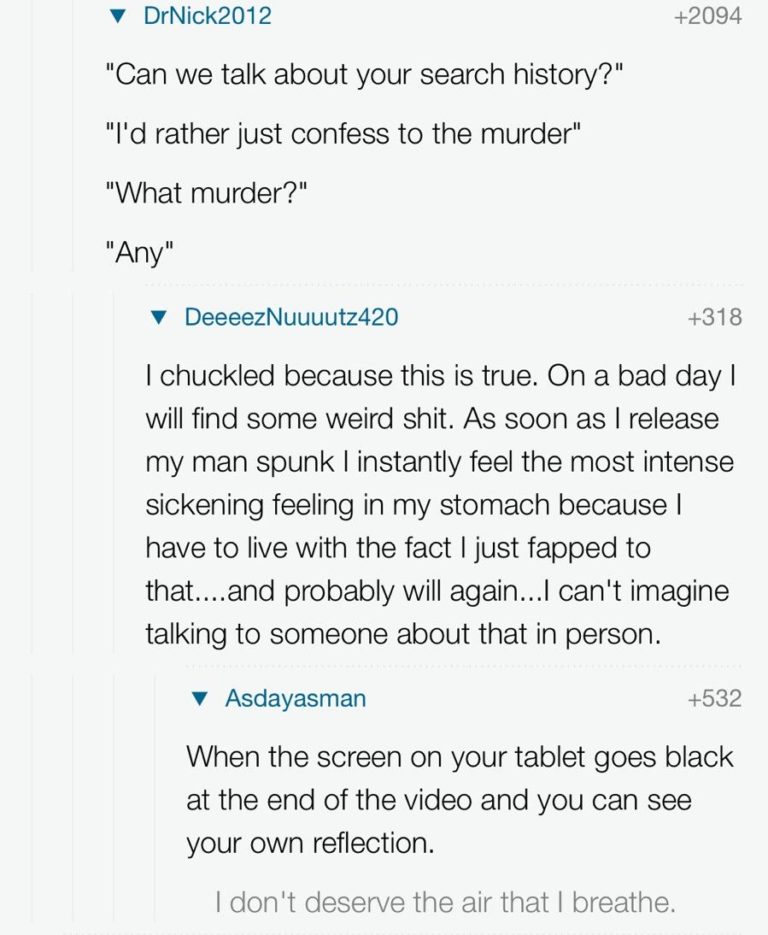Click the "I'd rather just confess" line
768x935 pixels.
click(x=344, y=134)
